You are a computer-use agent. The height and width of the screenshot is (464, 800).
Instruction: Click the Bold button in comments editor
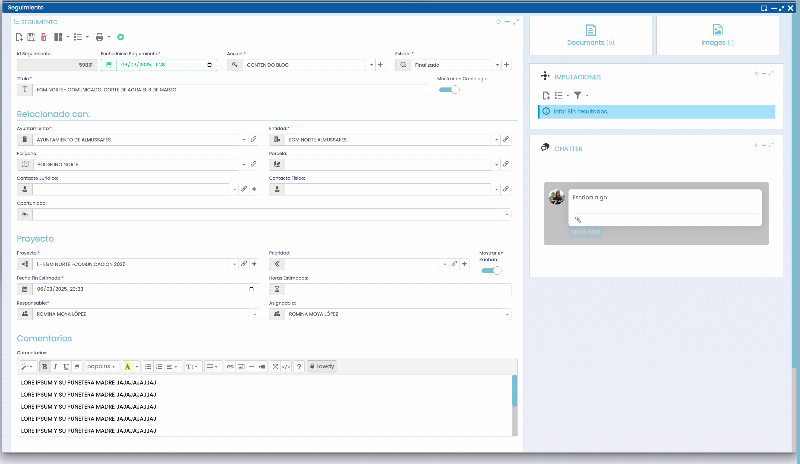pos(44,366)
